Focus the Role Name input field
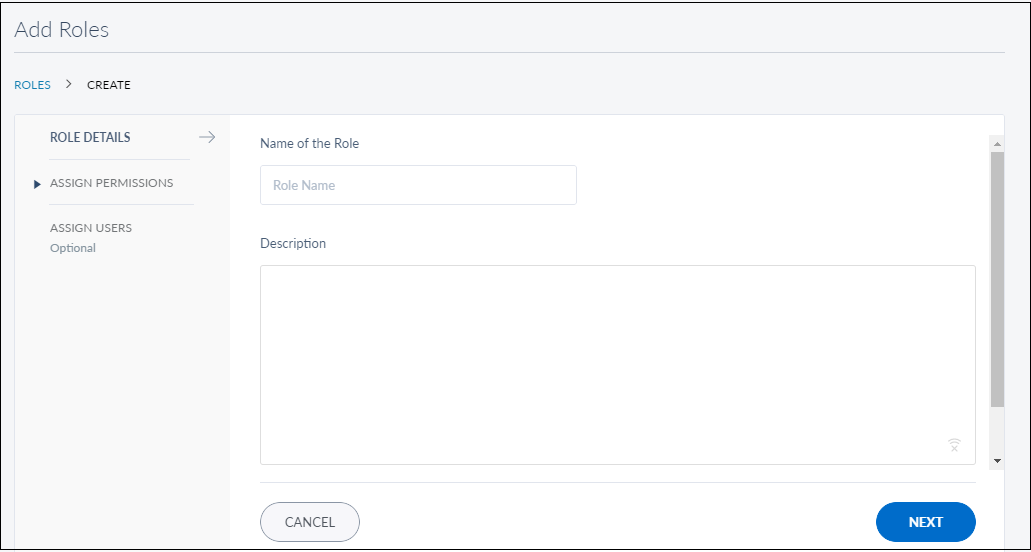1031x552 pixels. [x=418, y=185]
